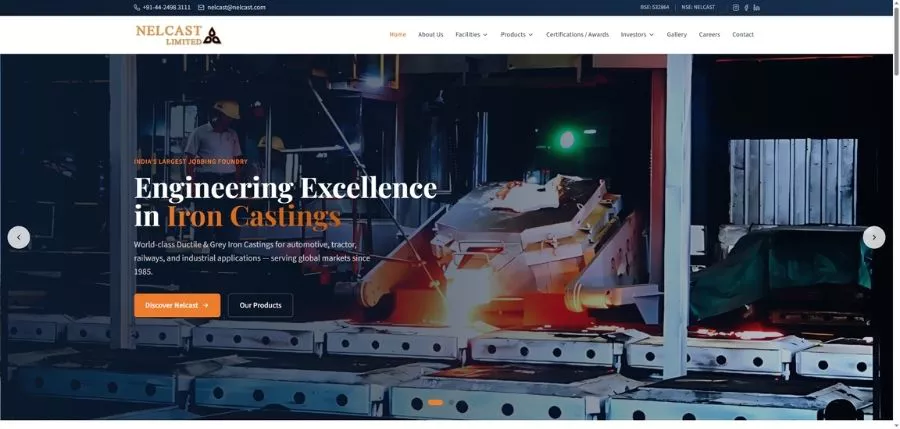Click "India's Largest Jobbing Foundry" tagline

click(191, 162)
